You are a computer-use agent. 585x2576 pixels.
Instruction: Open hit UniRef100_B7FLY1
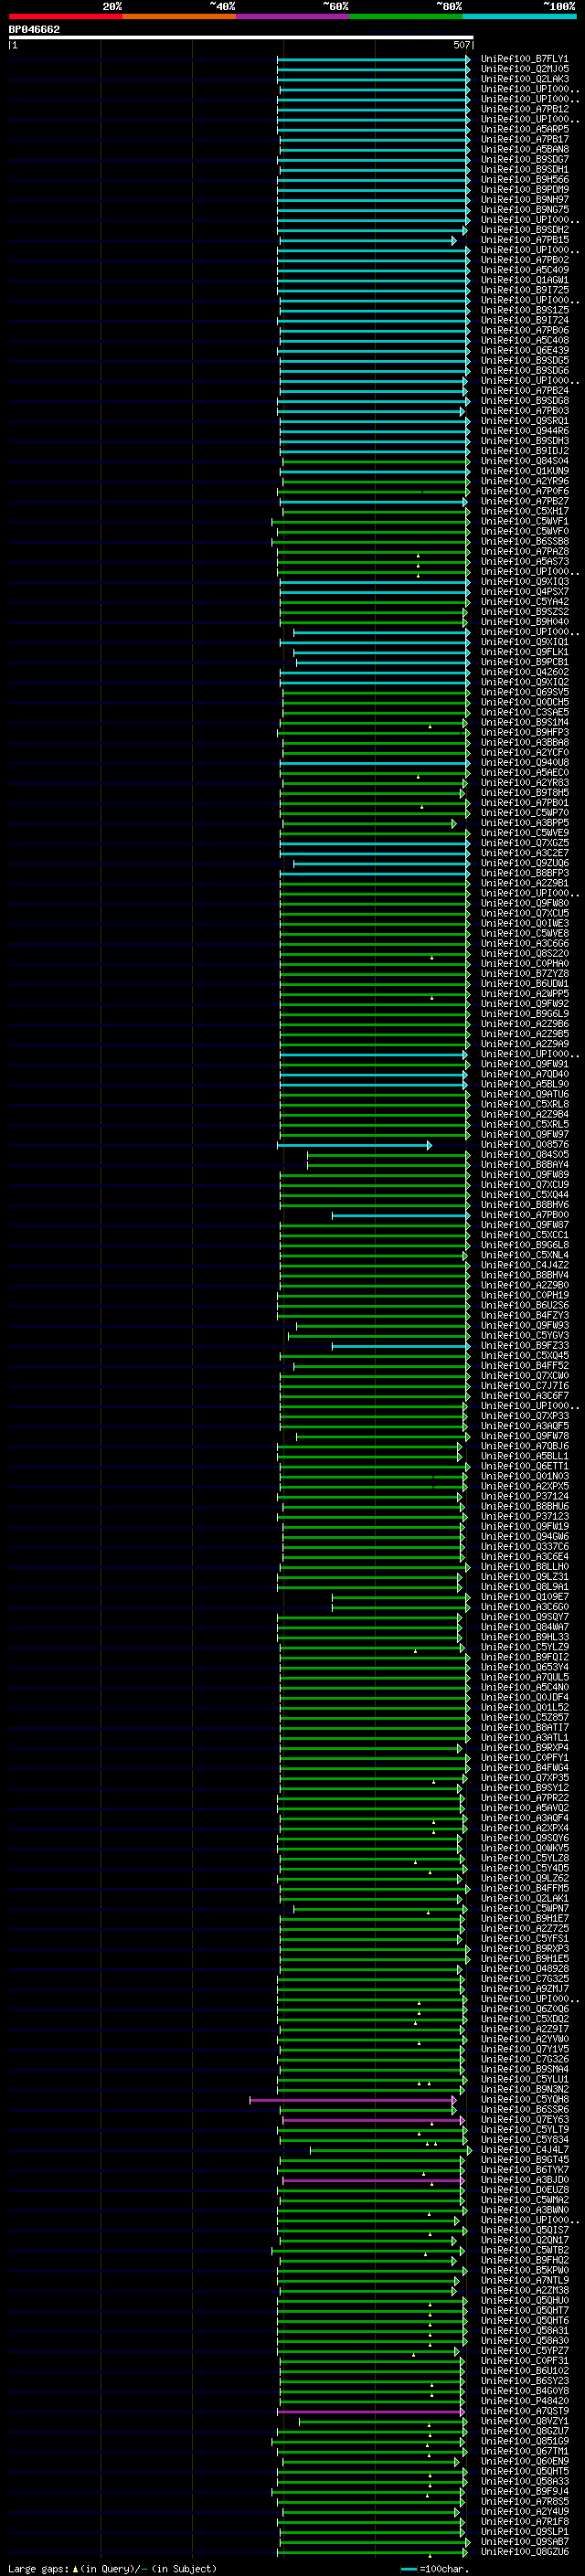pos(524,59)
